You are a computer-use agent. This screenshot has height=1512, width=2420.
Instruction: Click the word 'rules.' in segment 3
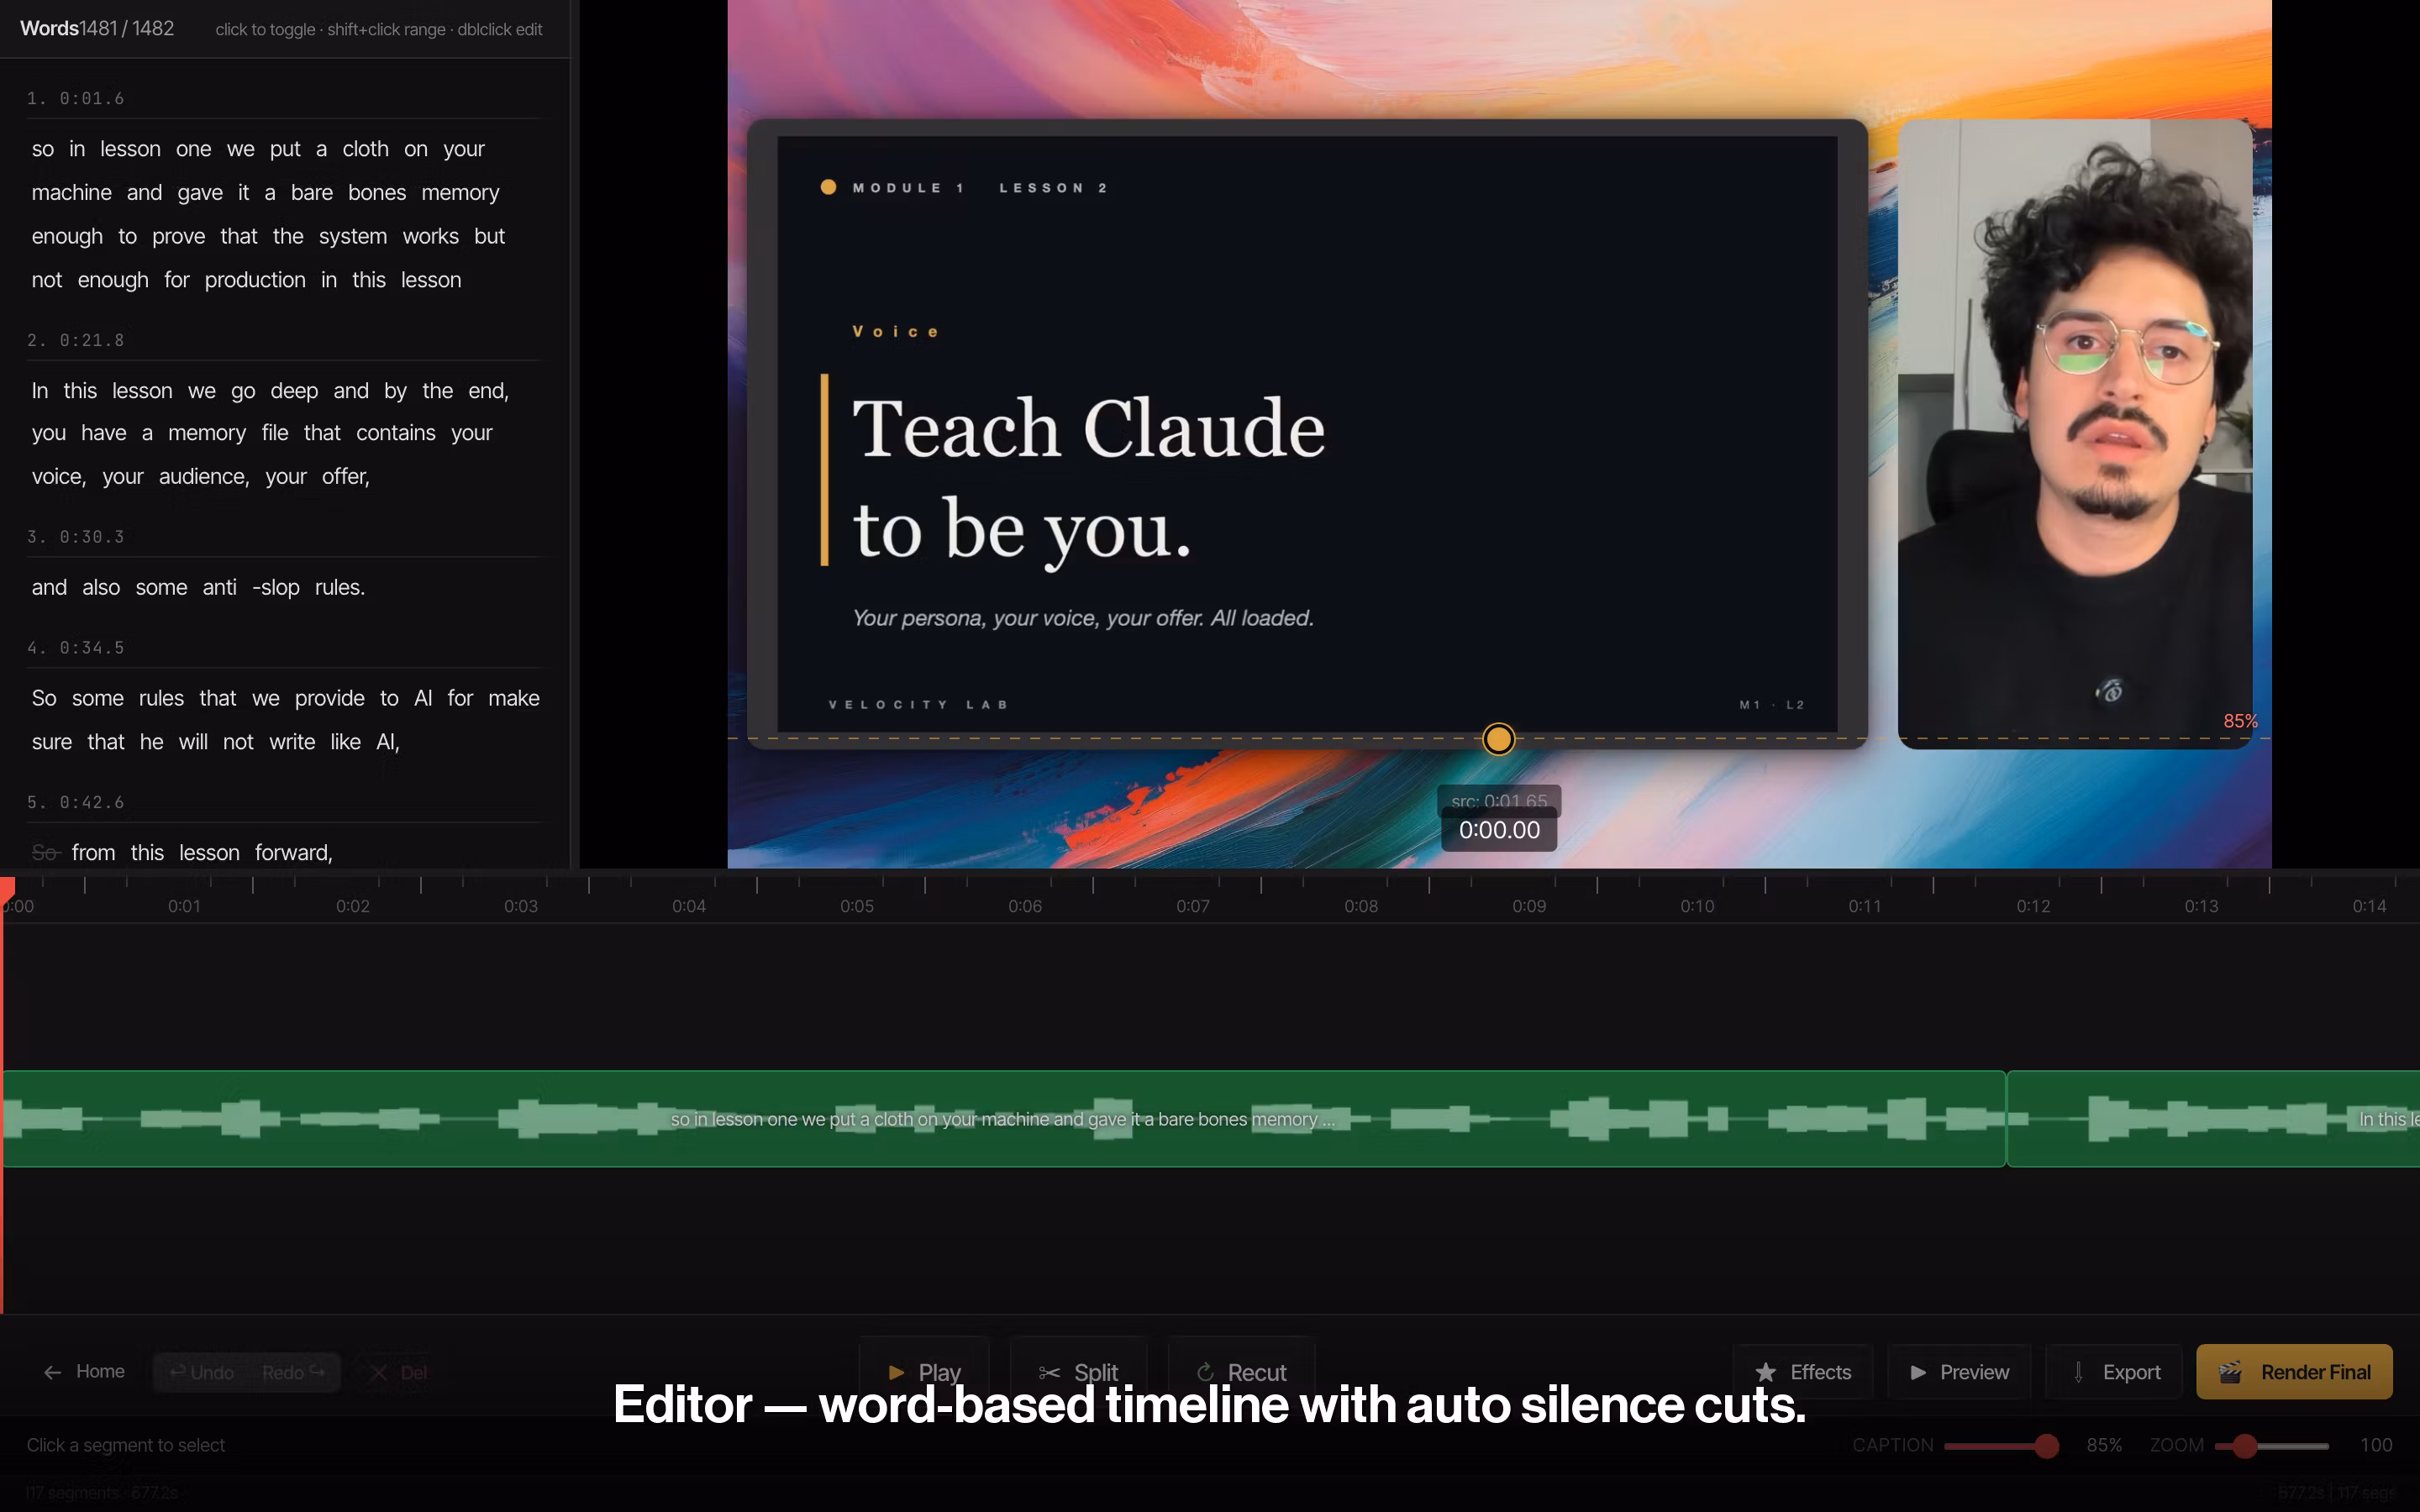(x=340, y=587)
